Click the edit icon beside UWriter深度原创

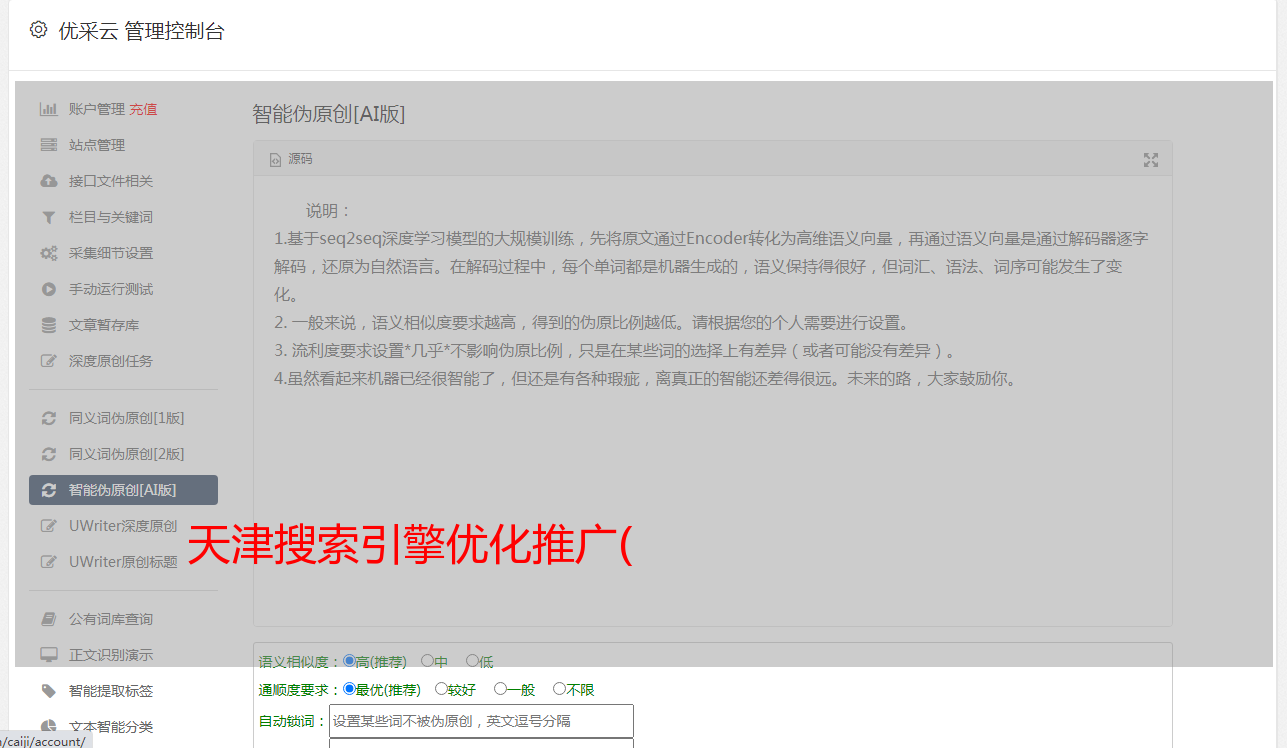tap(48, 526)
